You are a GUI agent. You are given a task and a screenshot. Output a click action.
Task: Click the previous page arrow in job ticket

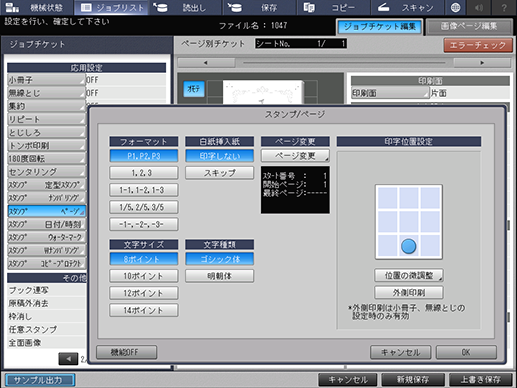(68, 359)
